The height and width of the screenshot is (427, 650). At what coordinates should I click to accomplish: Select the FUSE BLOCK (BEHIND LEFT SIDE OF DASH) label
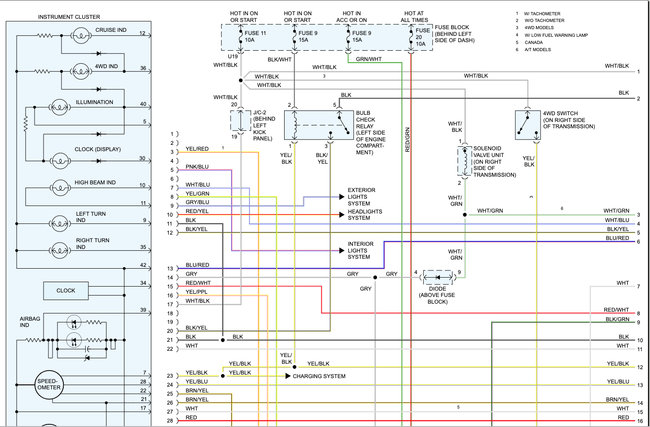[454, 34]
